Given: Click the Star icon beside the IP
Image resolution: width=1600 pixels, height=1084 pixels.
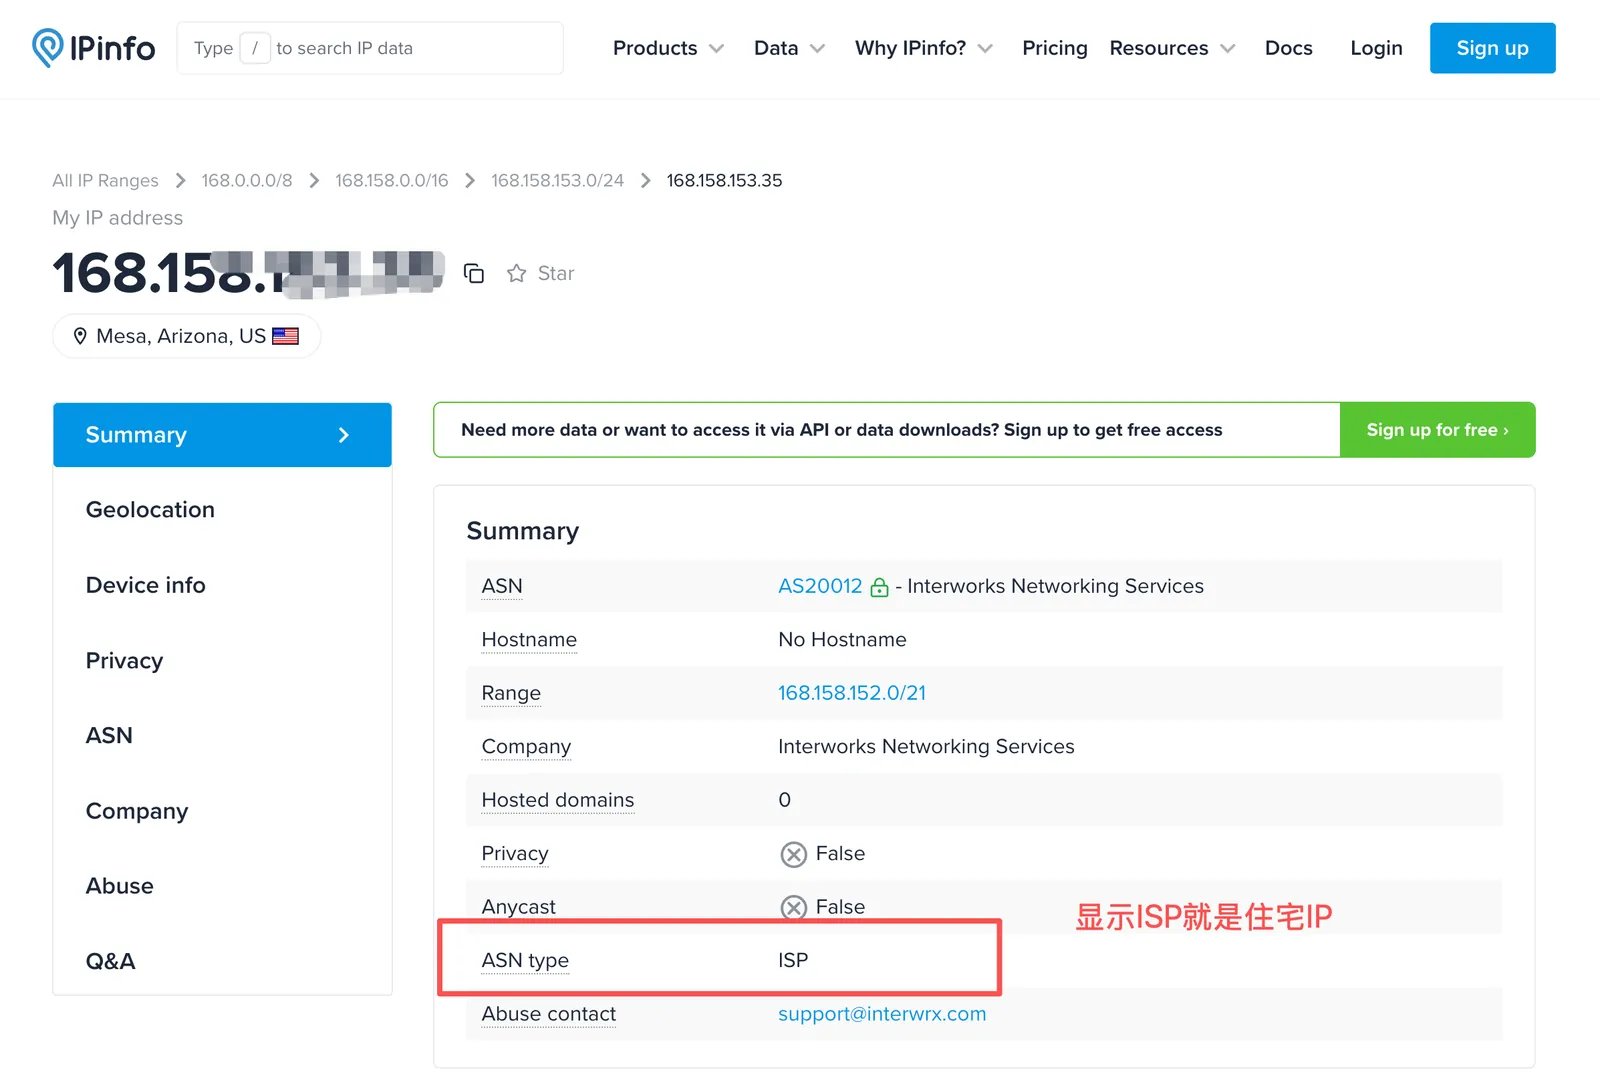Looking at the screenshot, I should coord(516,273).
